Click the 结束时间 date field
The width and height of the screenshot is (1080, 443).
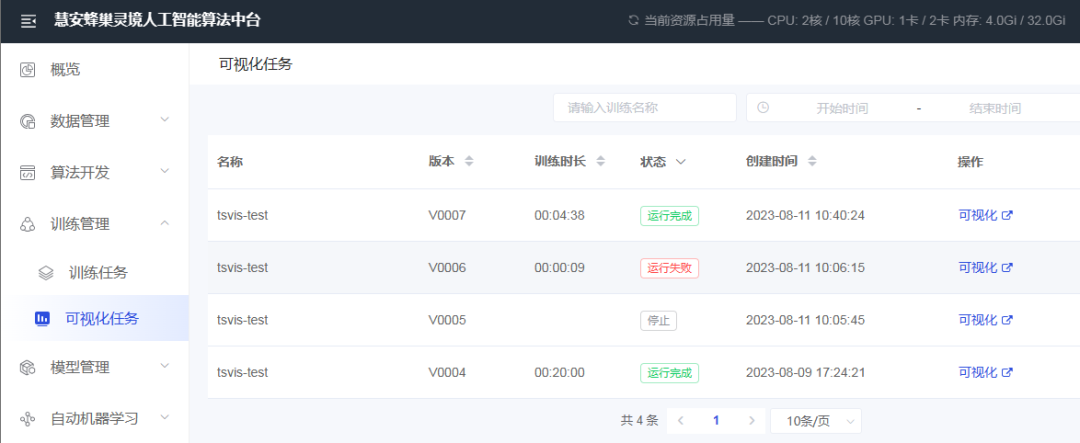point(994,108)
